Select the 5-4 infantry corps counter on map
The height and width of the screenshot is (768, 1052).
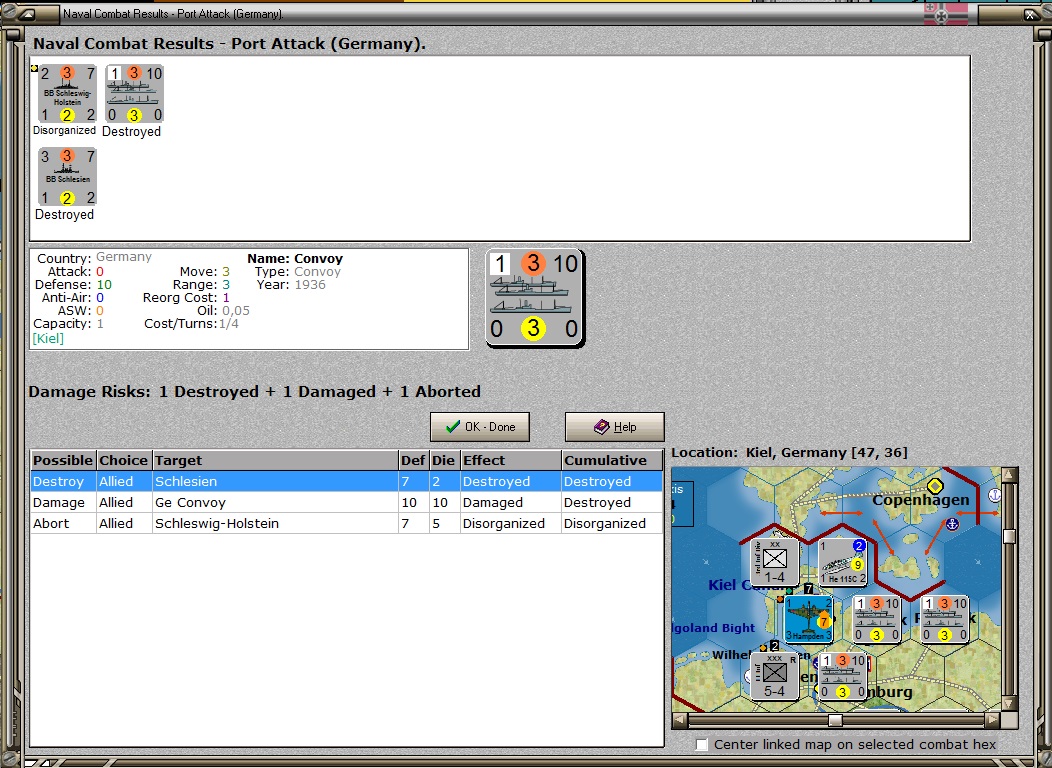pos(774,675)
